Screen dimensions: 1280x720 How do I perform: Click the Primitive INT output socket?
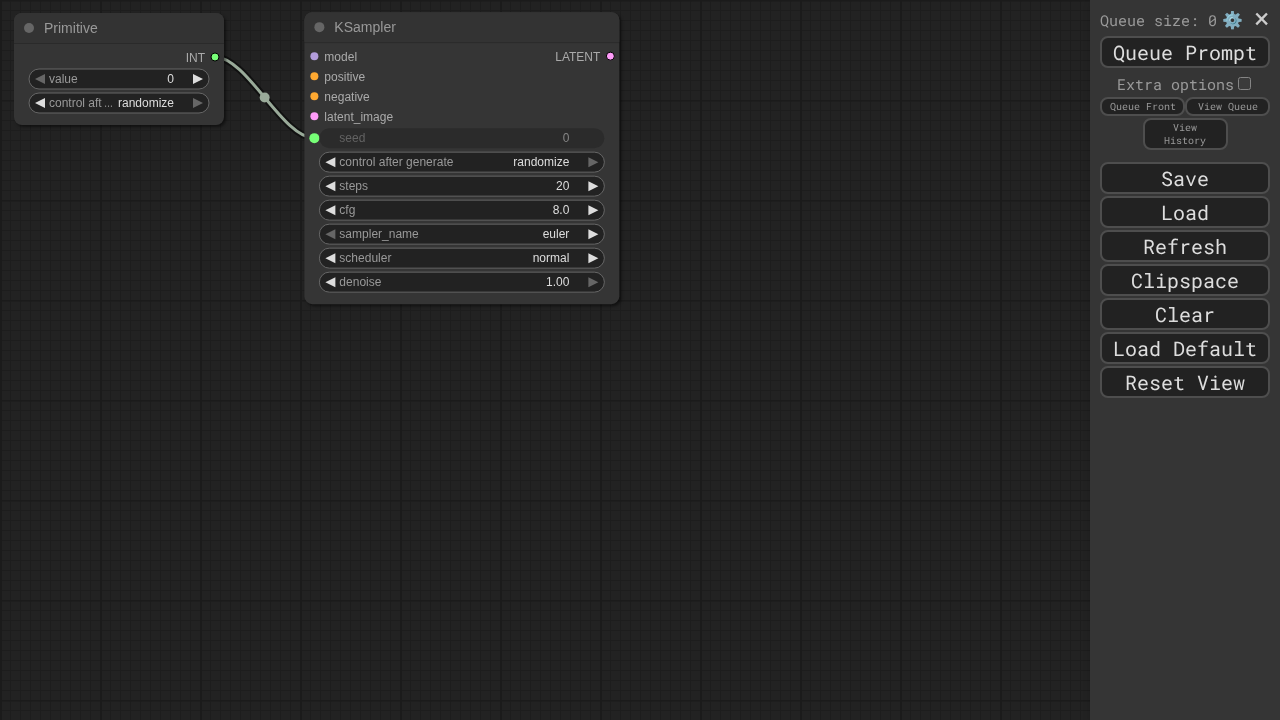(215, 58)
